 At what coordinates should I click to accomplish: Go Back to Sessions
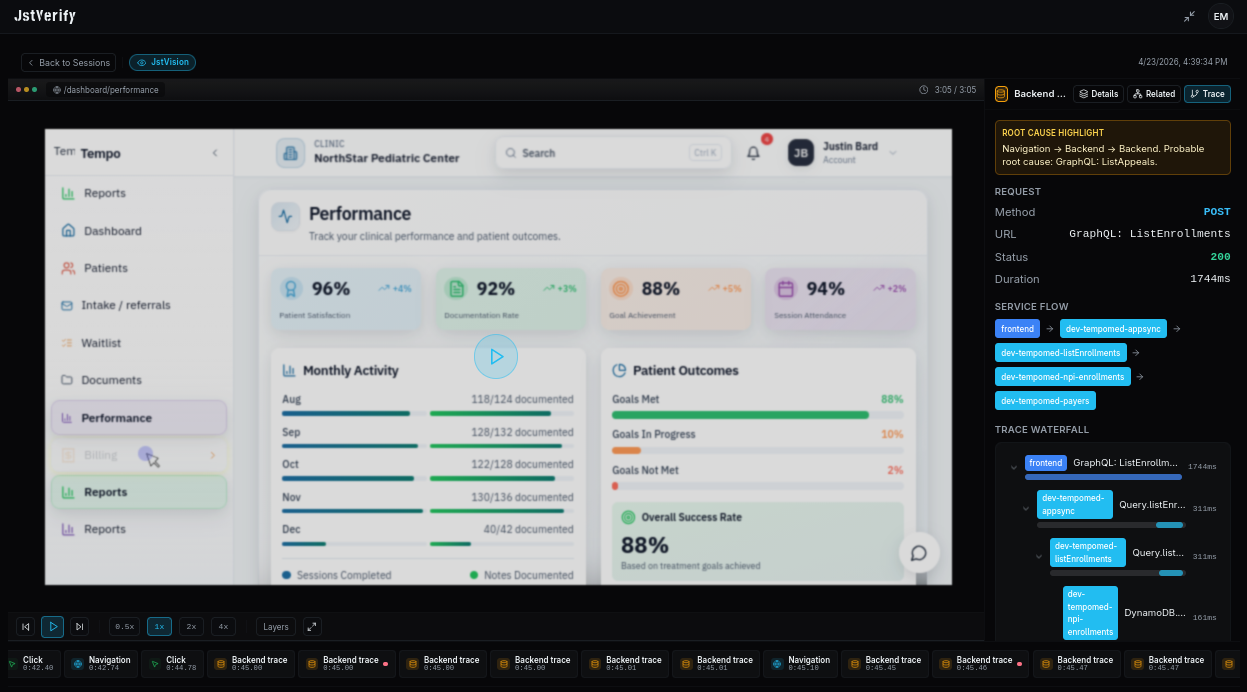click(x=69, y=63)
